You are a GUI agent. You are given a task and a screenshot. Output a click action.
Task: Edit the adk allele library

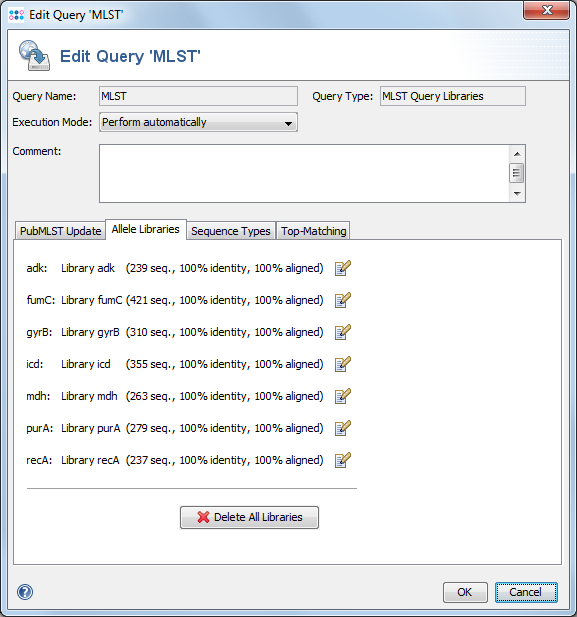point(342,268)
